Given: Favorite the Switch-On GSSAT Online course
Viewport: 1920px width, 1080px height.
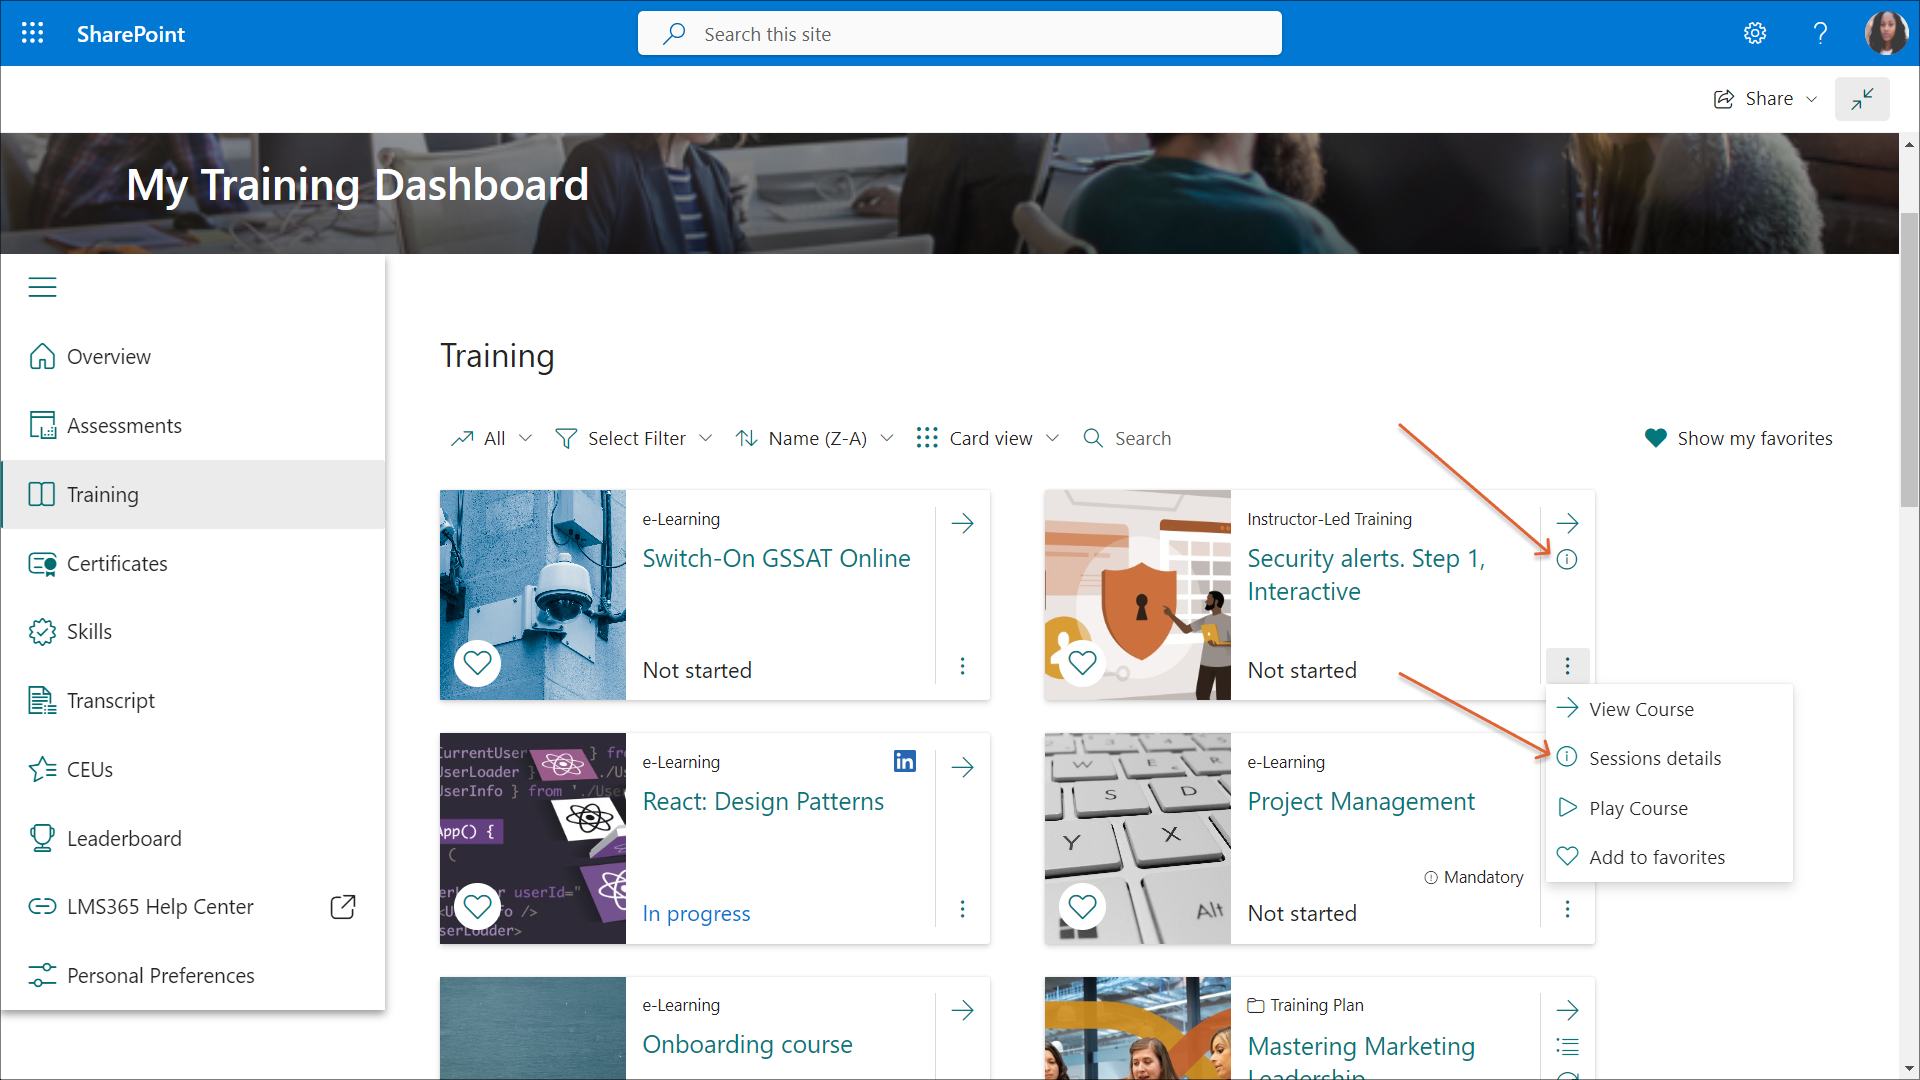Looking at the screenshot, I should tap(478, 662).
